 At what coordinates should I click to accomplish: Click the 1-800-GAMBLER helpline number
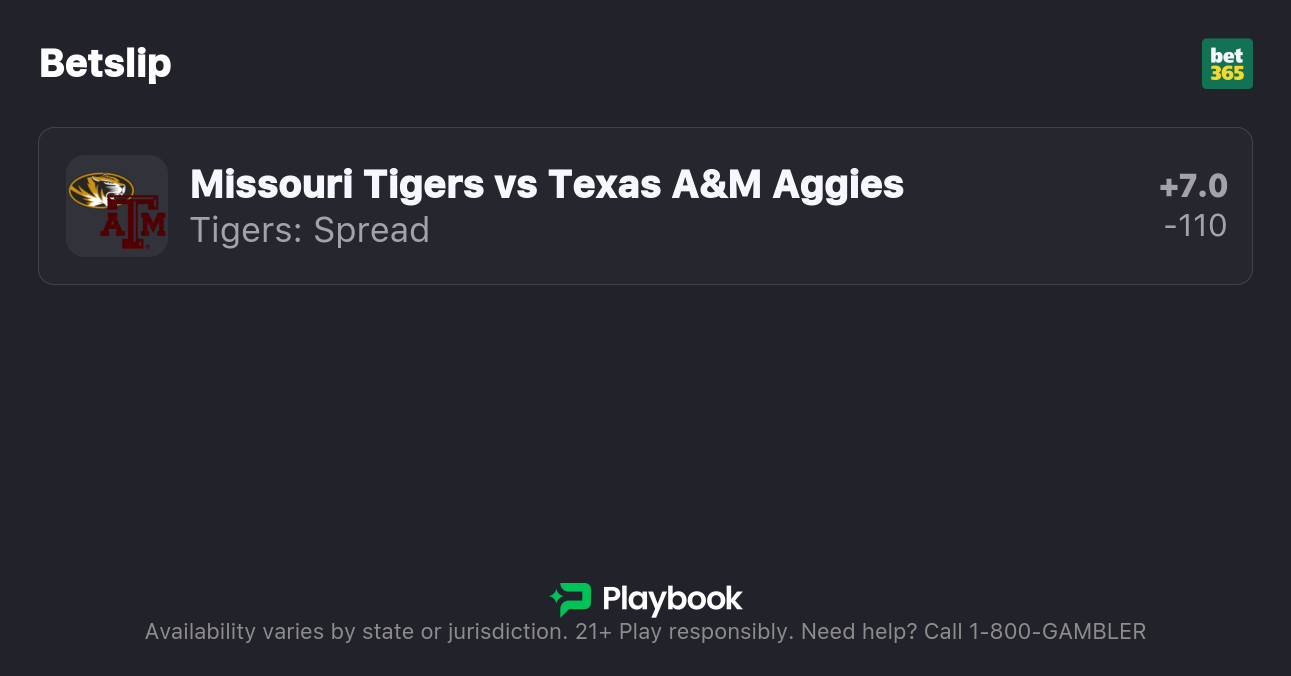[x=1057, y=631]
